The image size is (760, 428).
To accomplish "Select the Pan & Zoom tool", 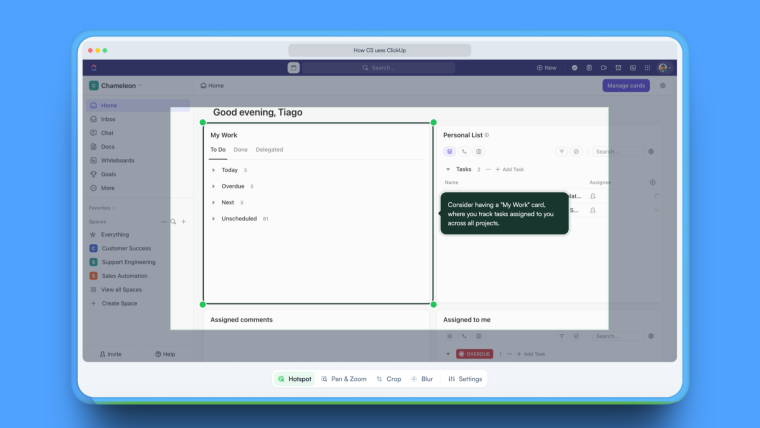I will pos(343,379).
